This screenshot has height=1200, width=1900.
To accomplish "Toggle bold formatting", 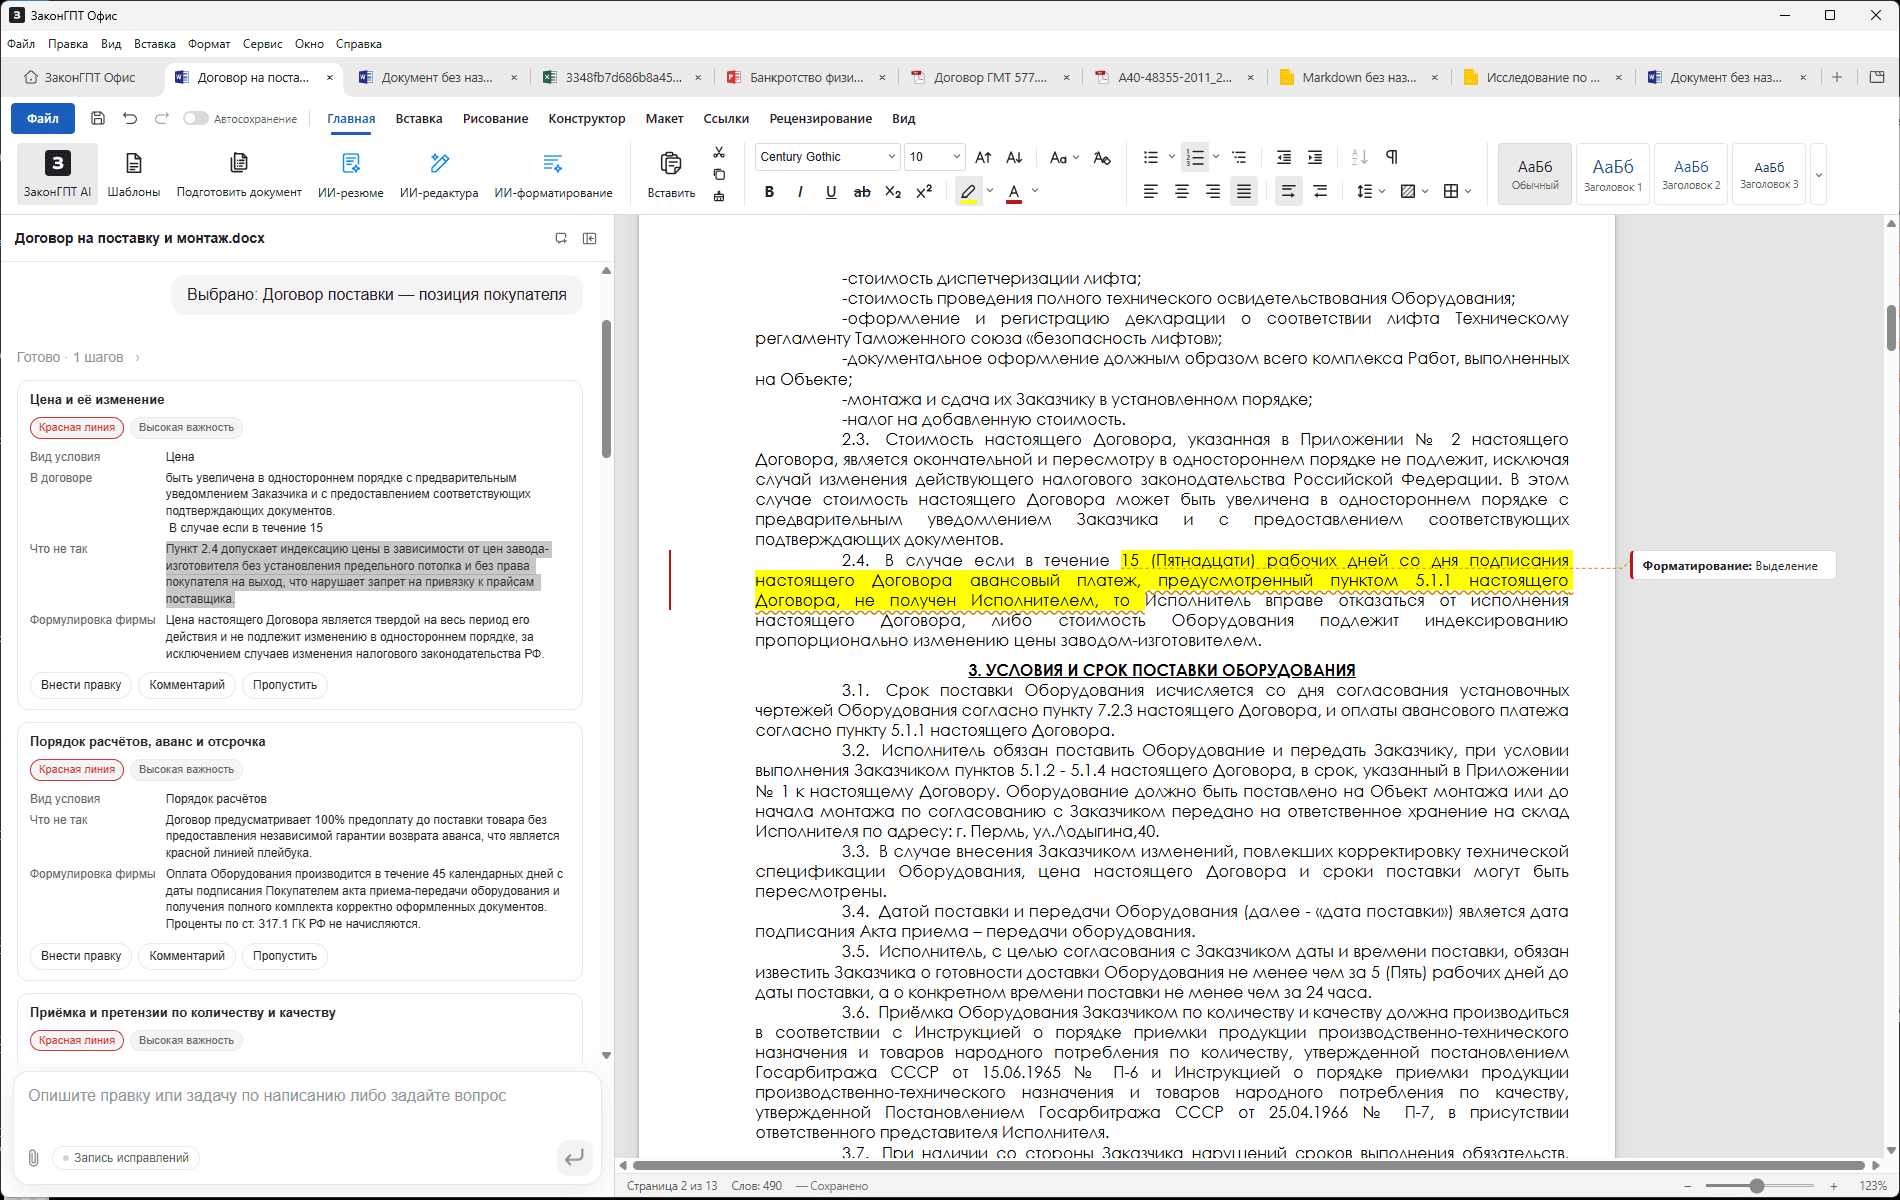I will (769, 191).
